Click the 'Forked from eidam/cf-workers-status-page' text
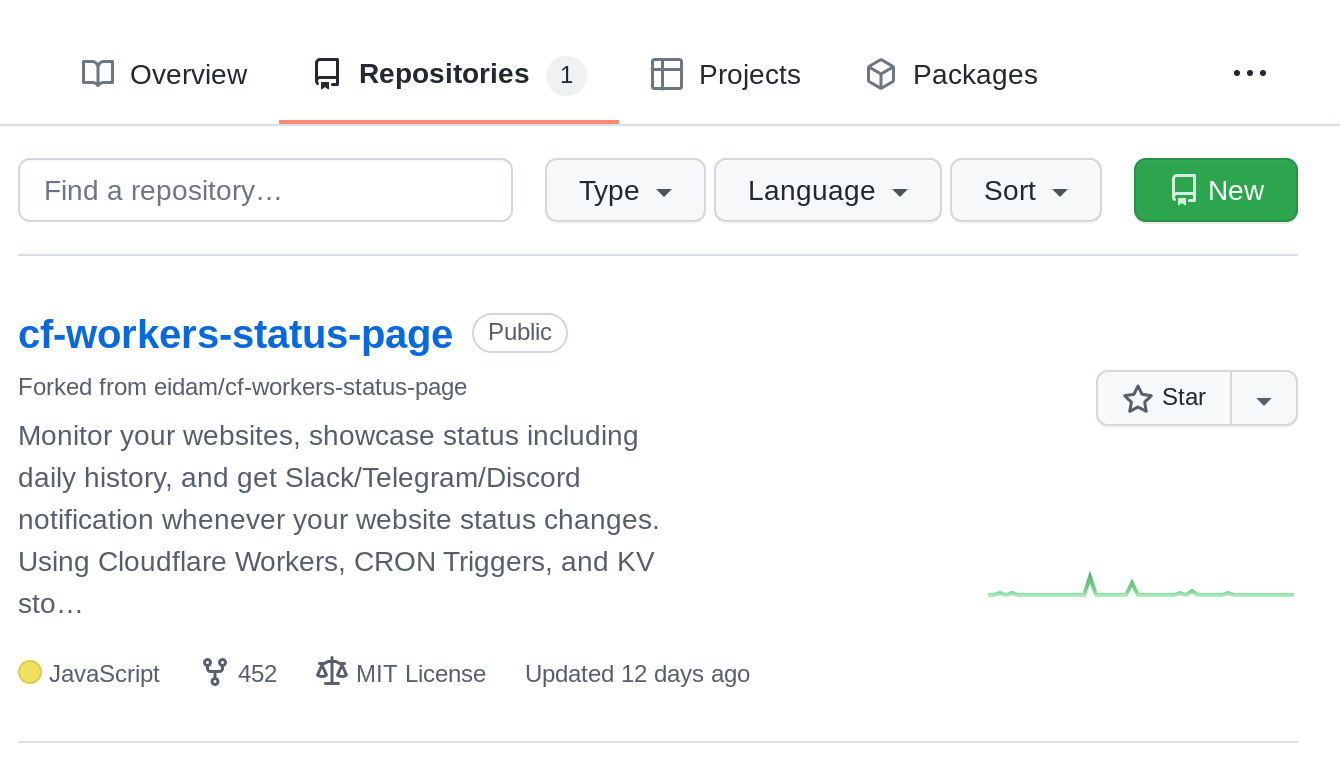Screen dimensions: 1340x760 [243, 387]
